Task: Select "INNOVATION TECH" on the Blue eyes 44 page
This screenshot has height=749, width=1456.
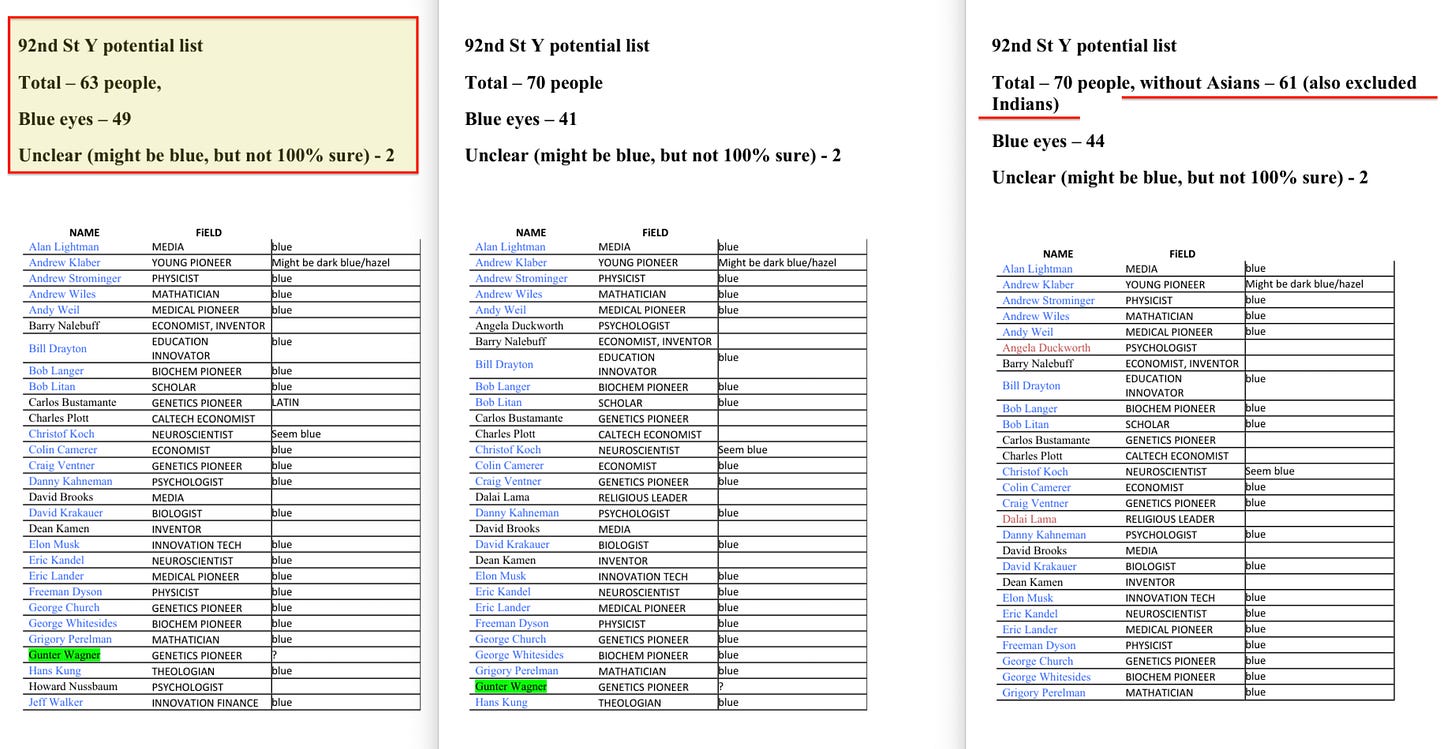Action: coord(1170,598)
